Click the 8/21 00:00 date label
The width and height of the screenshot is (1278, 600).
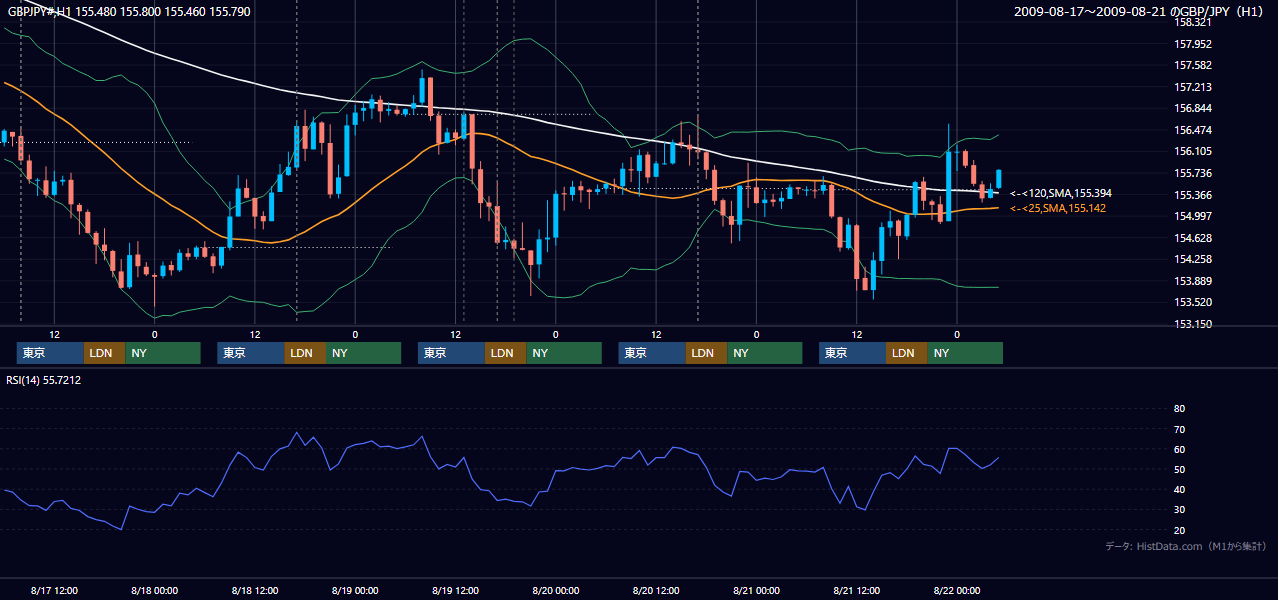pyautogui.click(x=757, y=590)
